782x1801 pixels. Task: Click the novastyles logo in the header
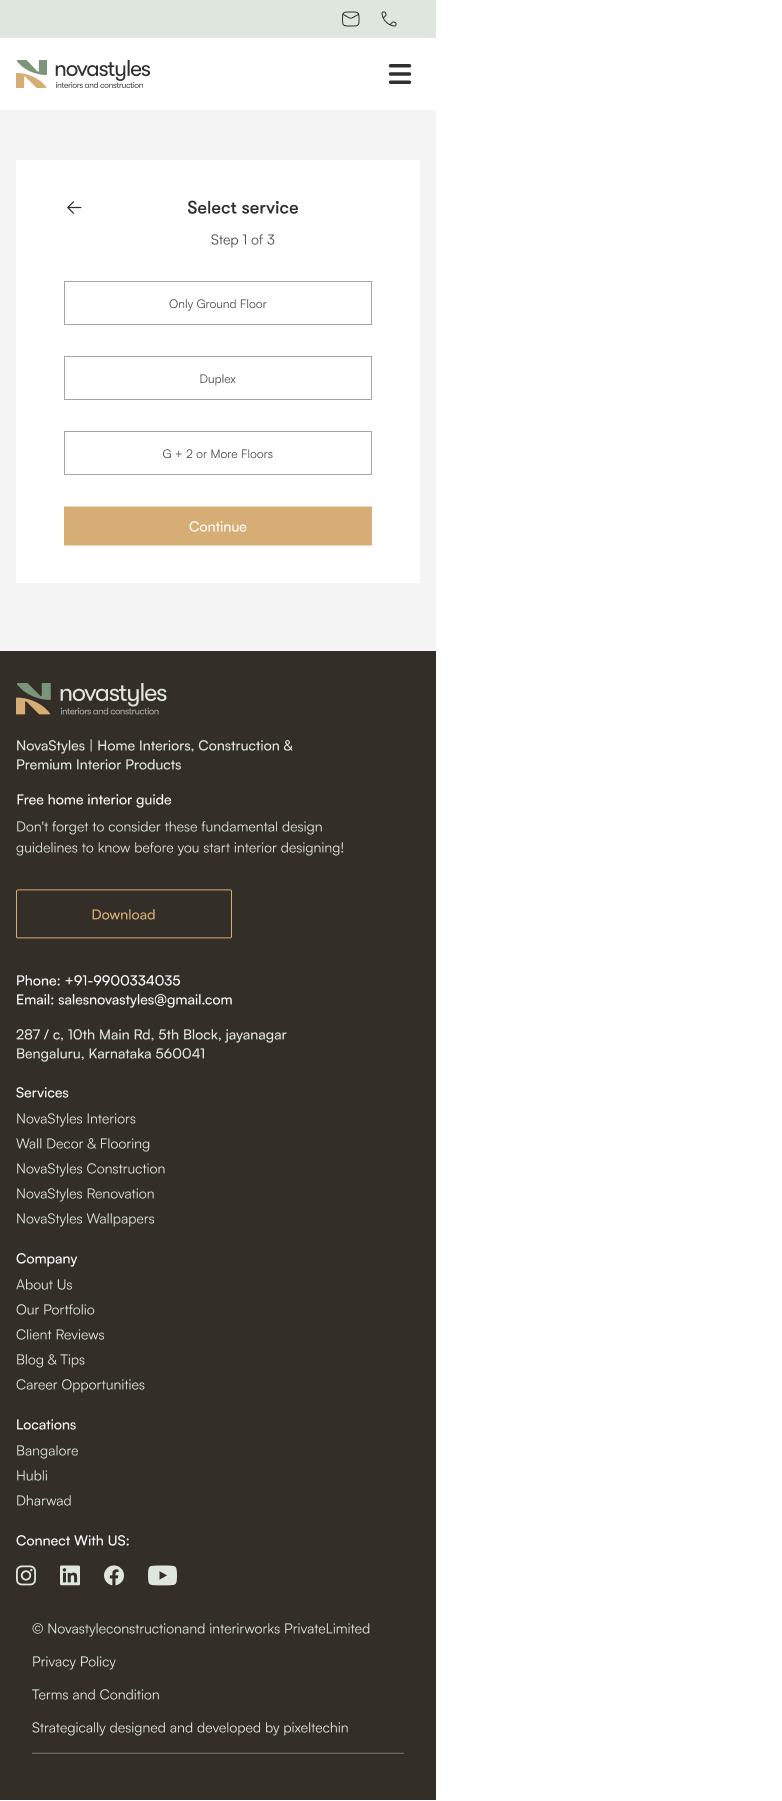[83, 74]
